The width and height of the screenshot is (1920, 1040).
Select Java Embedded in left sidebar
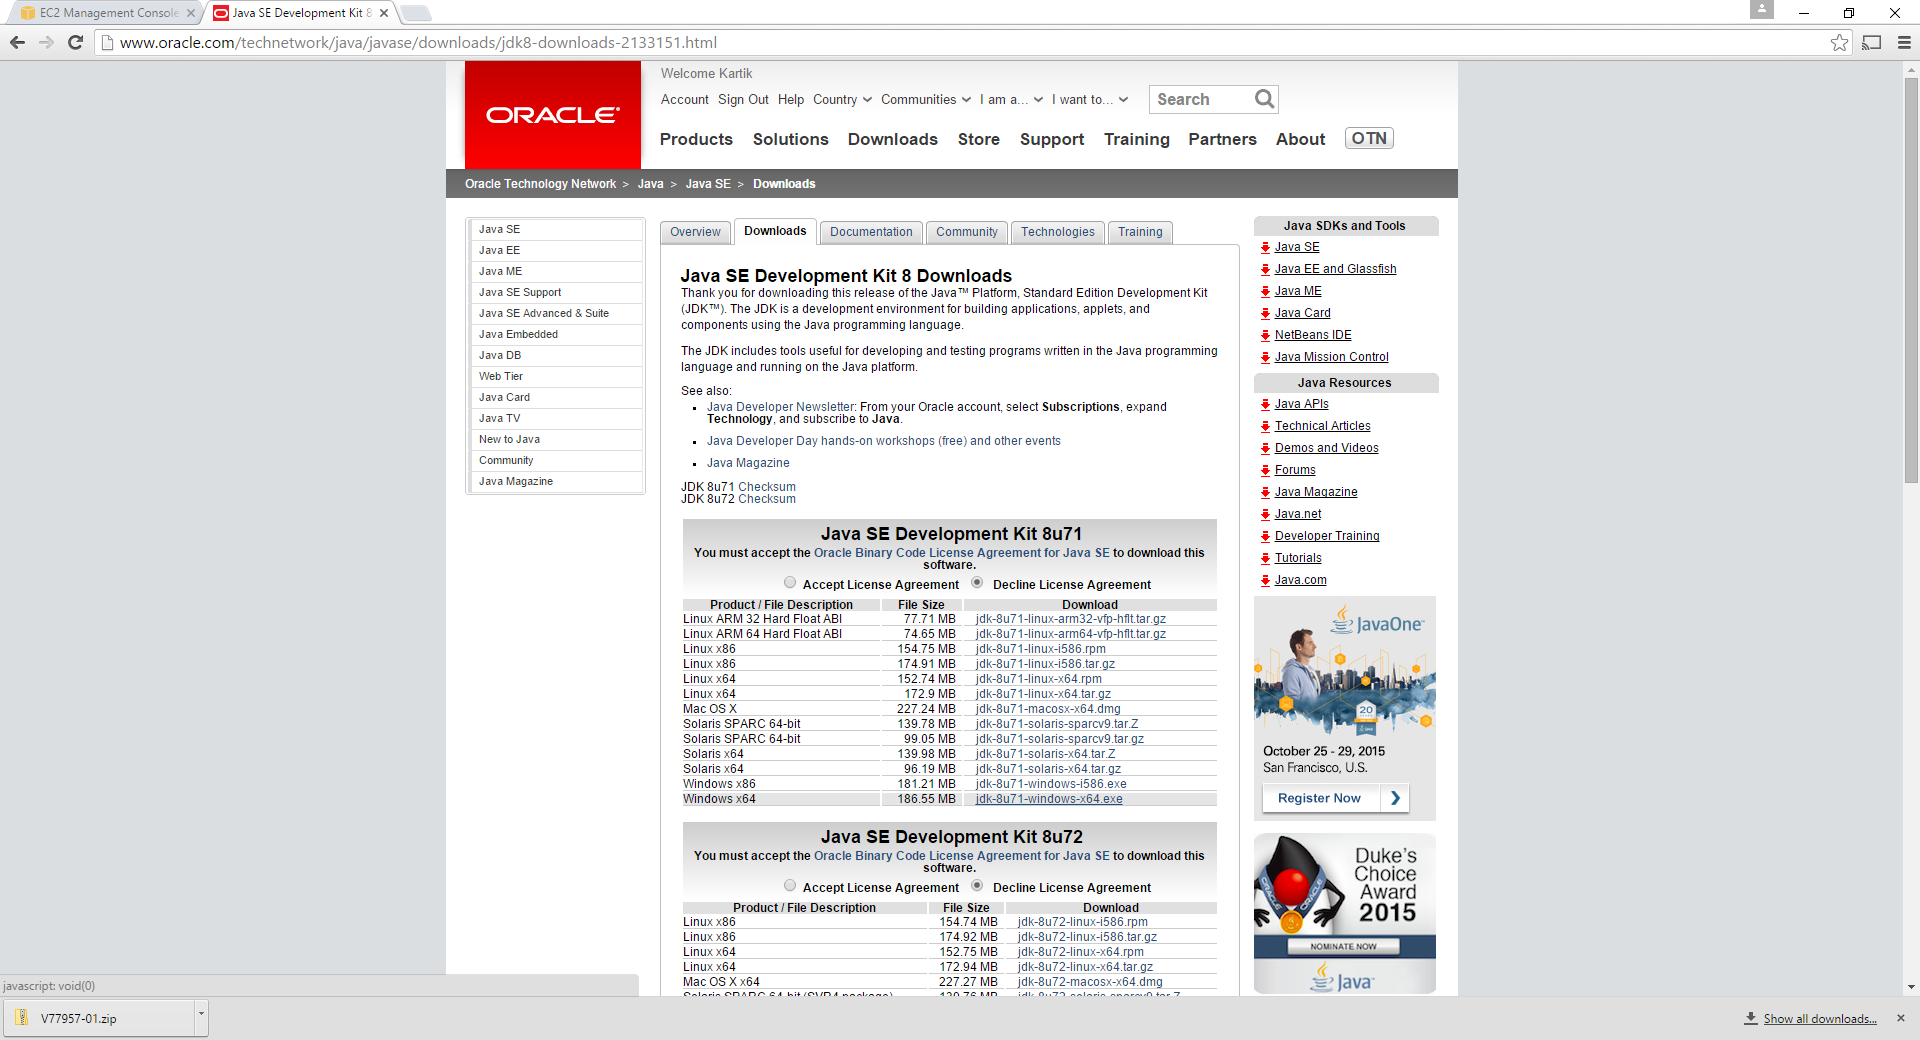point(556,334)
